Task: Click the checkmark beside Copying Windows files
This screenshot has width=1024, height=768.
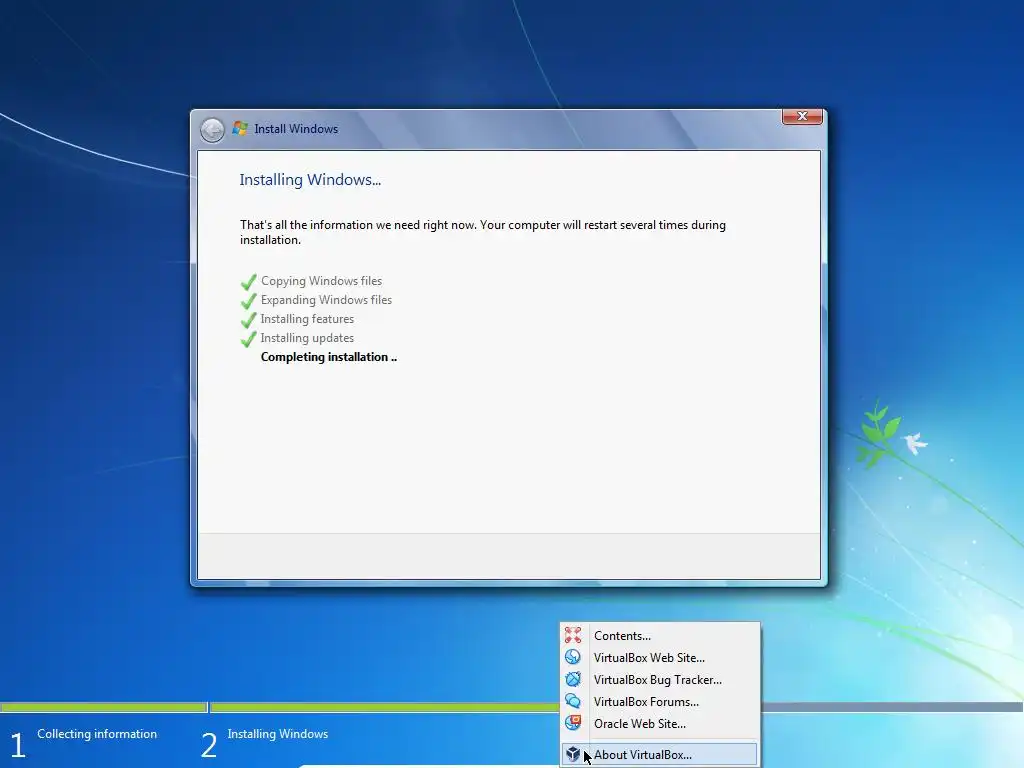Action: (248, 282)
